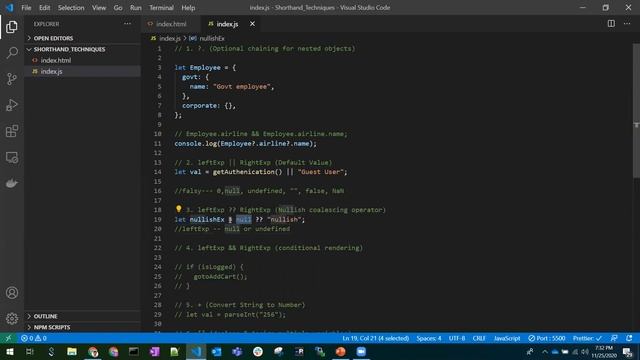640x360 pixels.
Task: Click the Ln 19, Col 21 cursor position
Action: click(376, 338)
